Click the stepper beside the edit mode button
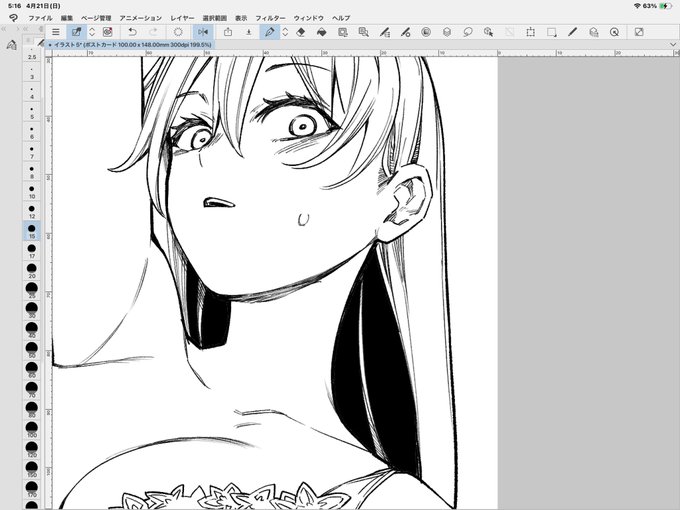 click(x=92, y=32)
